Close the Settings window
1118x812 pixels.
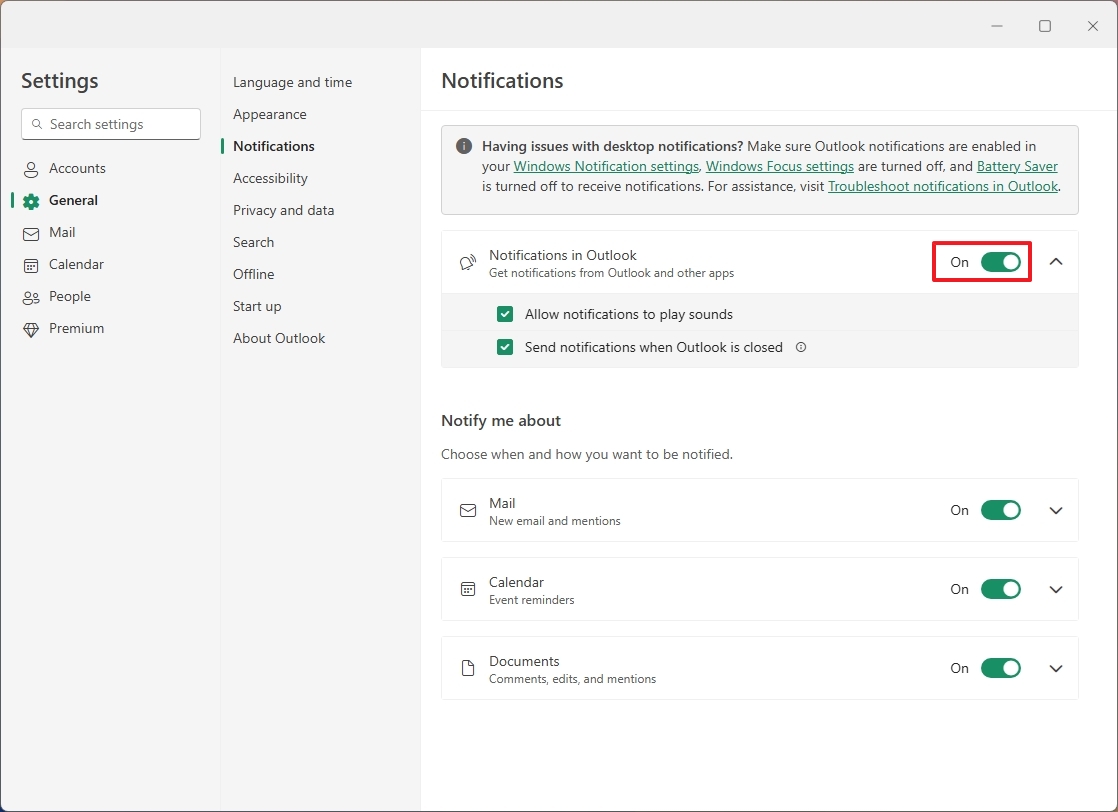pyautogui.click(x=1092, y=26)
